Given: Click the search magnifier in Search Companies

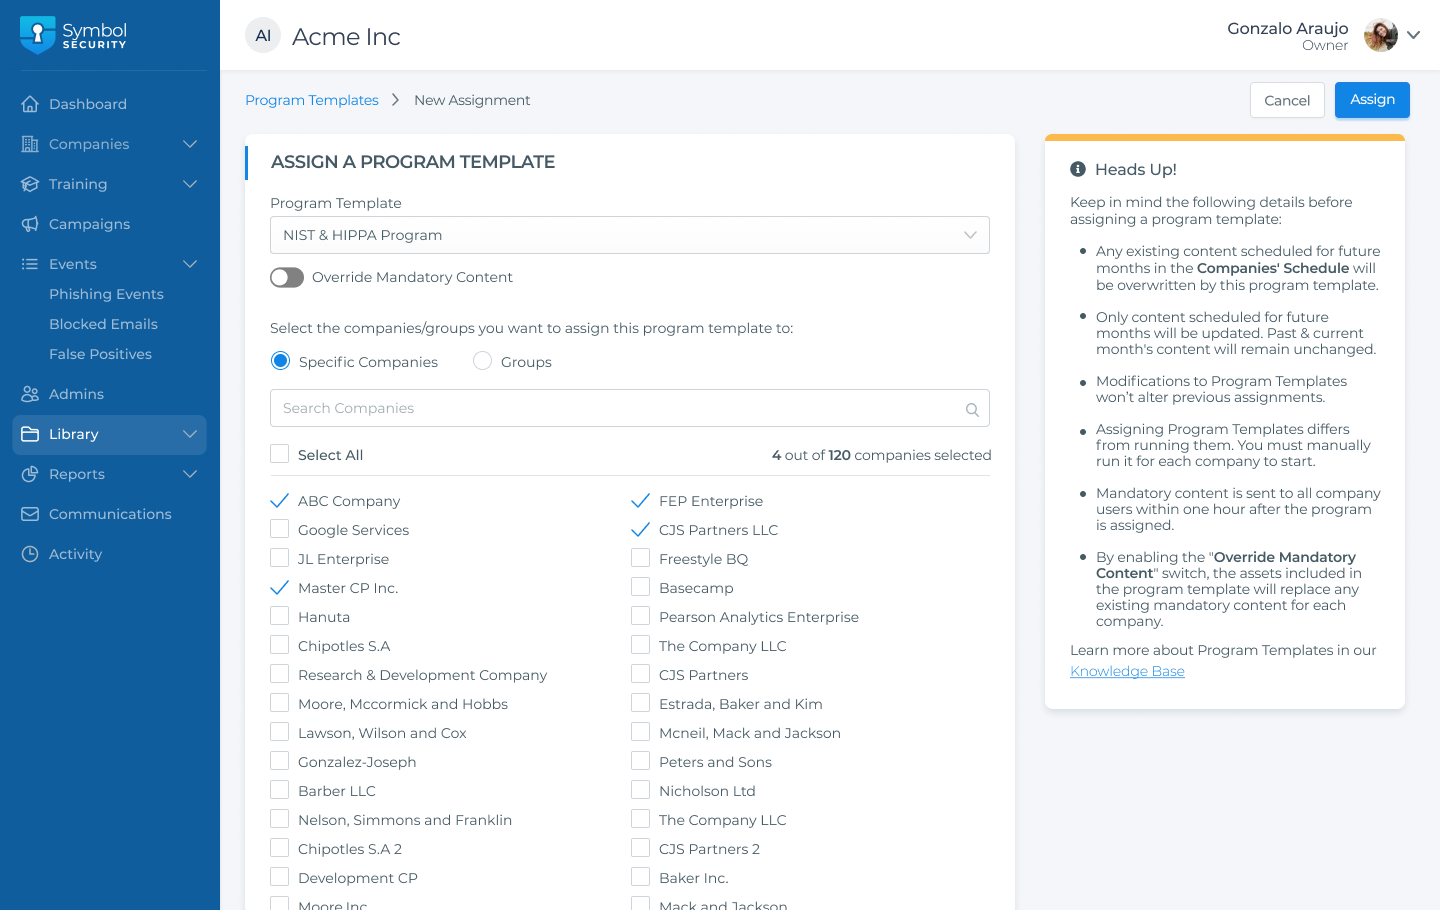Looking at the screenshot, I should (971, 409).
